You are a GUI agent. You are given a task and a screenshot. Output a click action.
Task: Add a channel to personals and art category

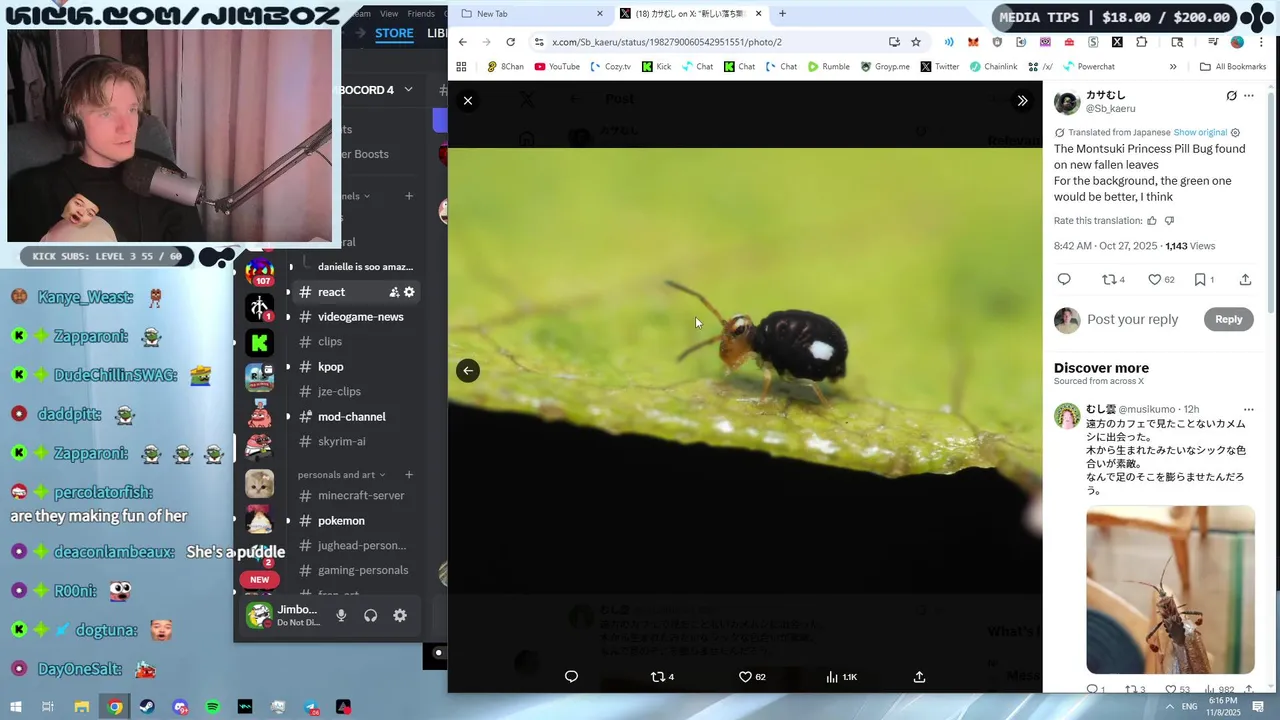click(x=409, y=475)
